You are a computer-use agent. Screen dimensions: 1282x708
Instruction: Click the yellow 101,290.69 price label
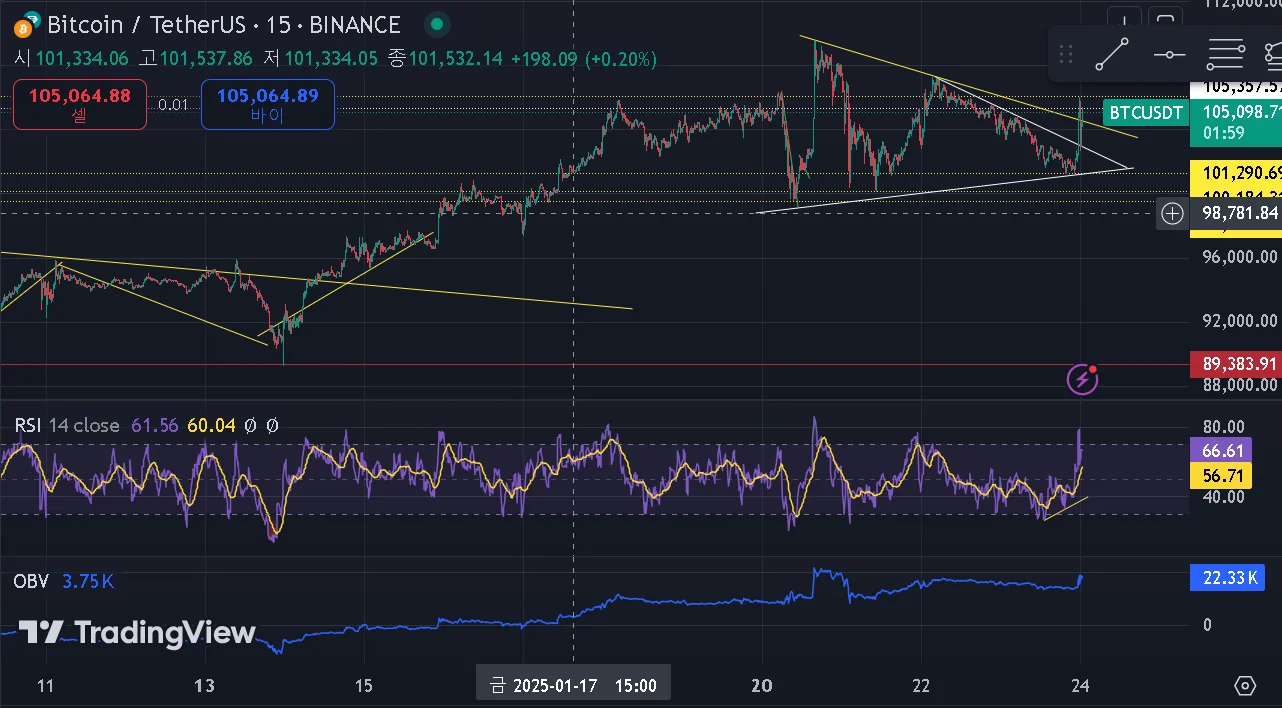[x=1235, y=172]
